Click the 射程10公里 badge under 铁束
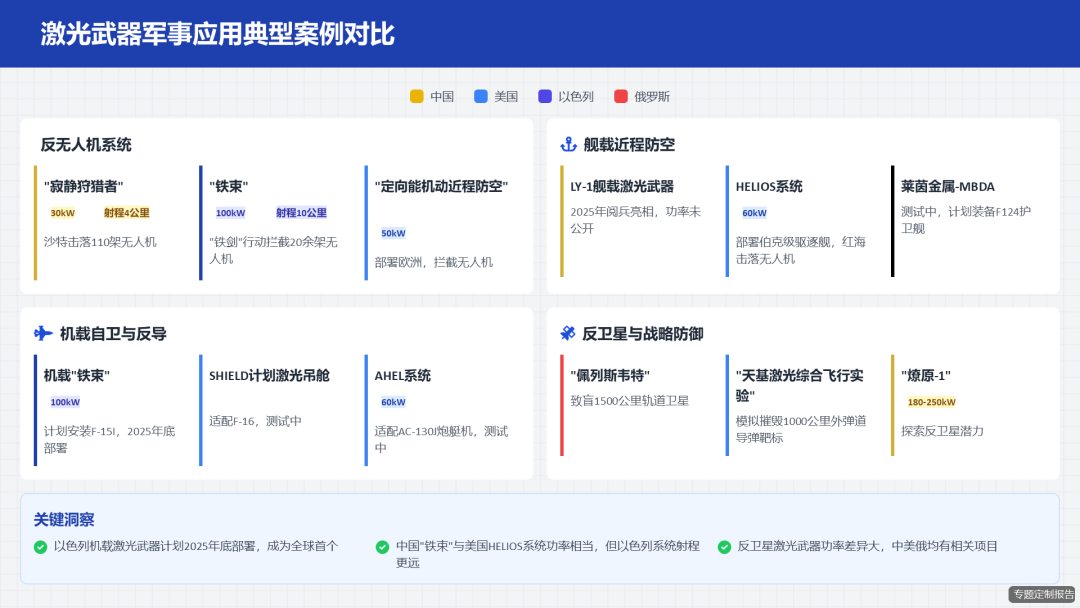The width and height of the screenshot is (1080, 608). [301, 212]
